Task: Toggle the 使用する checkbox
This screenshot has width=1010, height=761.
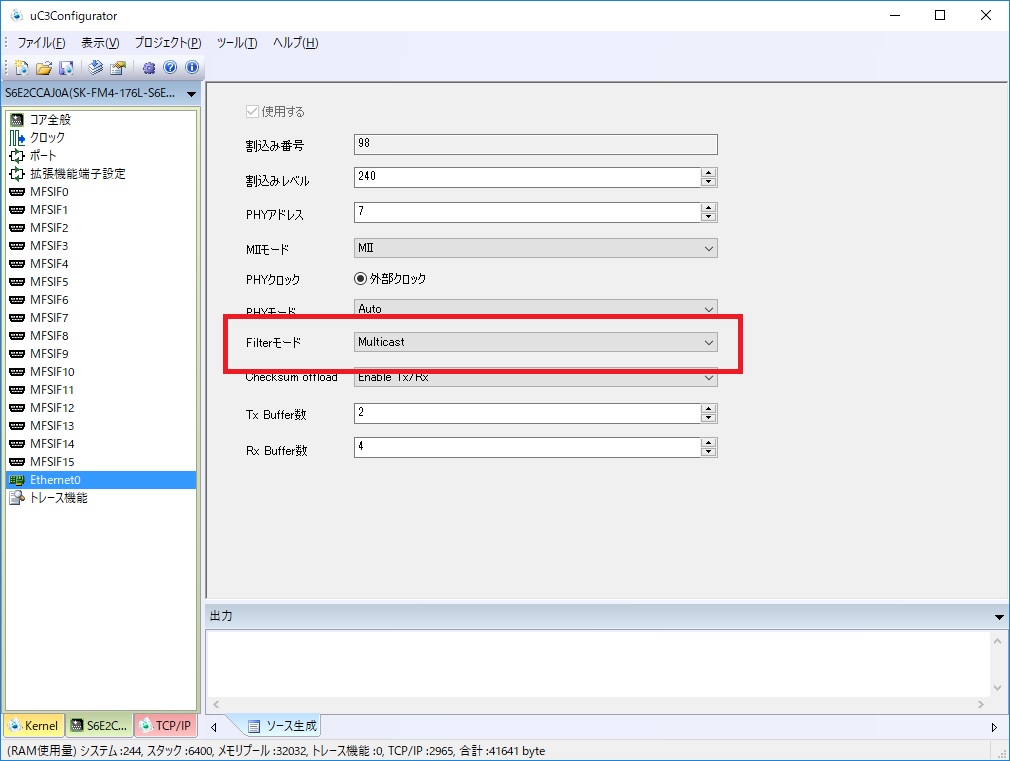Action: click(252, 111)
